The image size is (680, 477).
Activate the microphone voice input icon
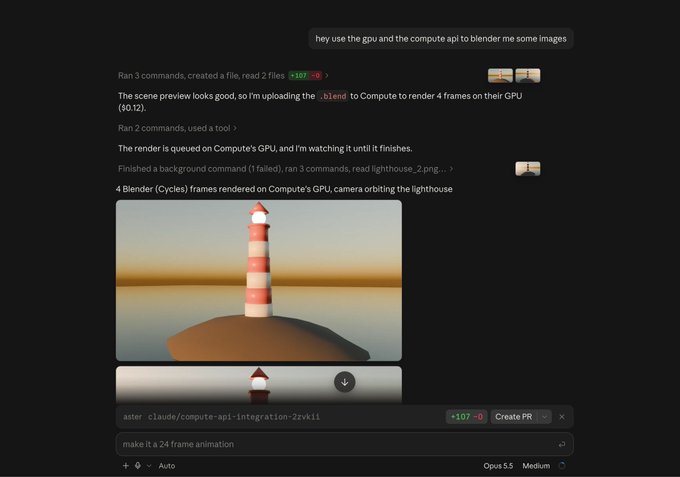pyautogui.click(x=137, y=465)
